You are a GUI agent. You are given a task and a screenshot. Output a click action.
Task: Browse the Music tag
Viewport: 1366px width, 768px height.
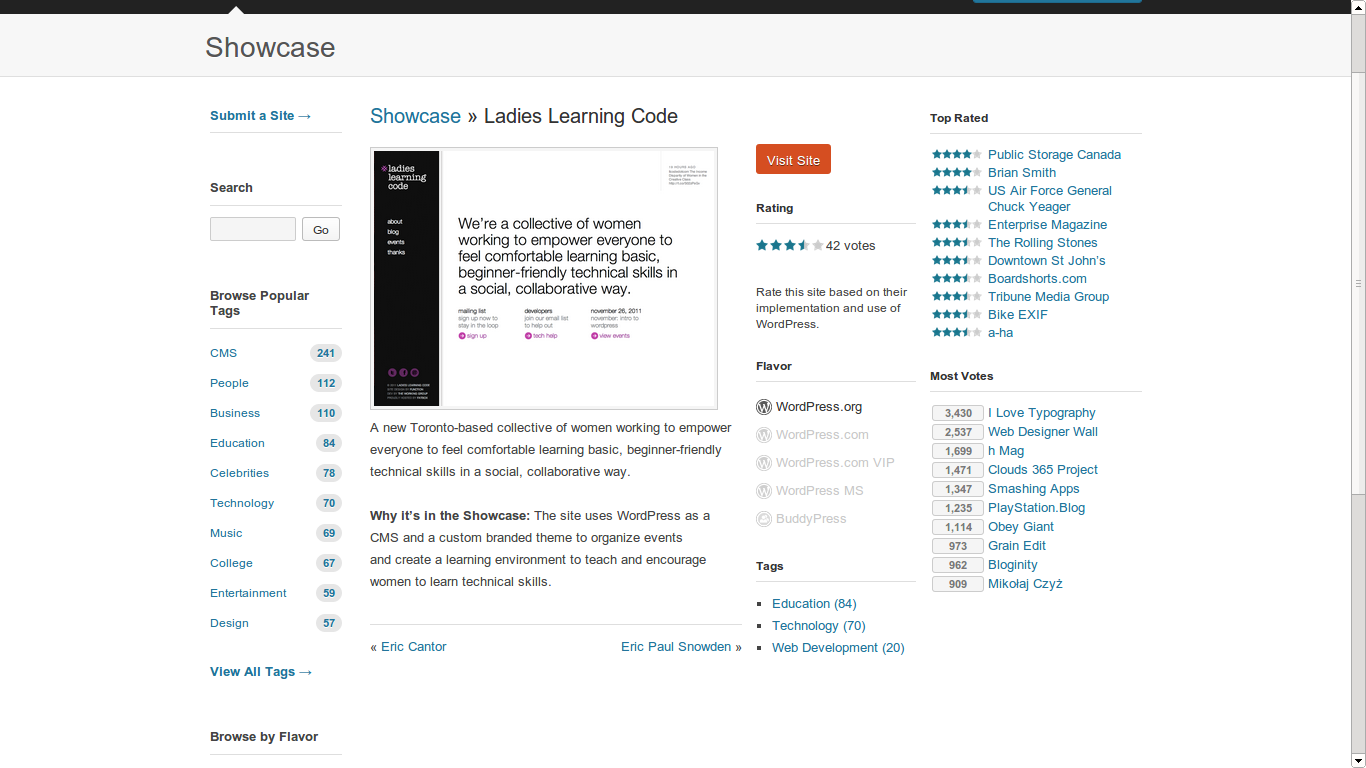coord(226,533)
